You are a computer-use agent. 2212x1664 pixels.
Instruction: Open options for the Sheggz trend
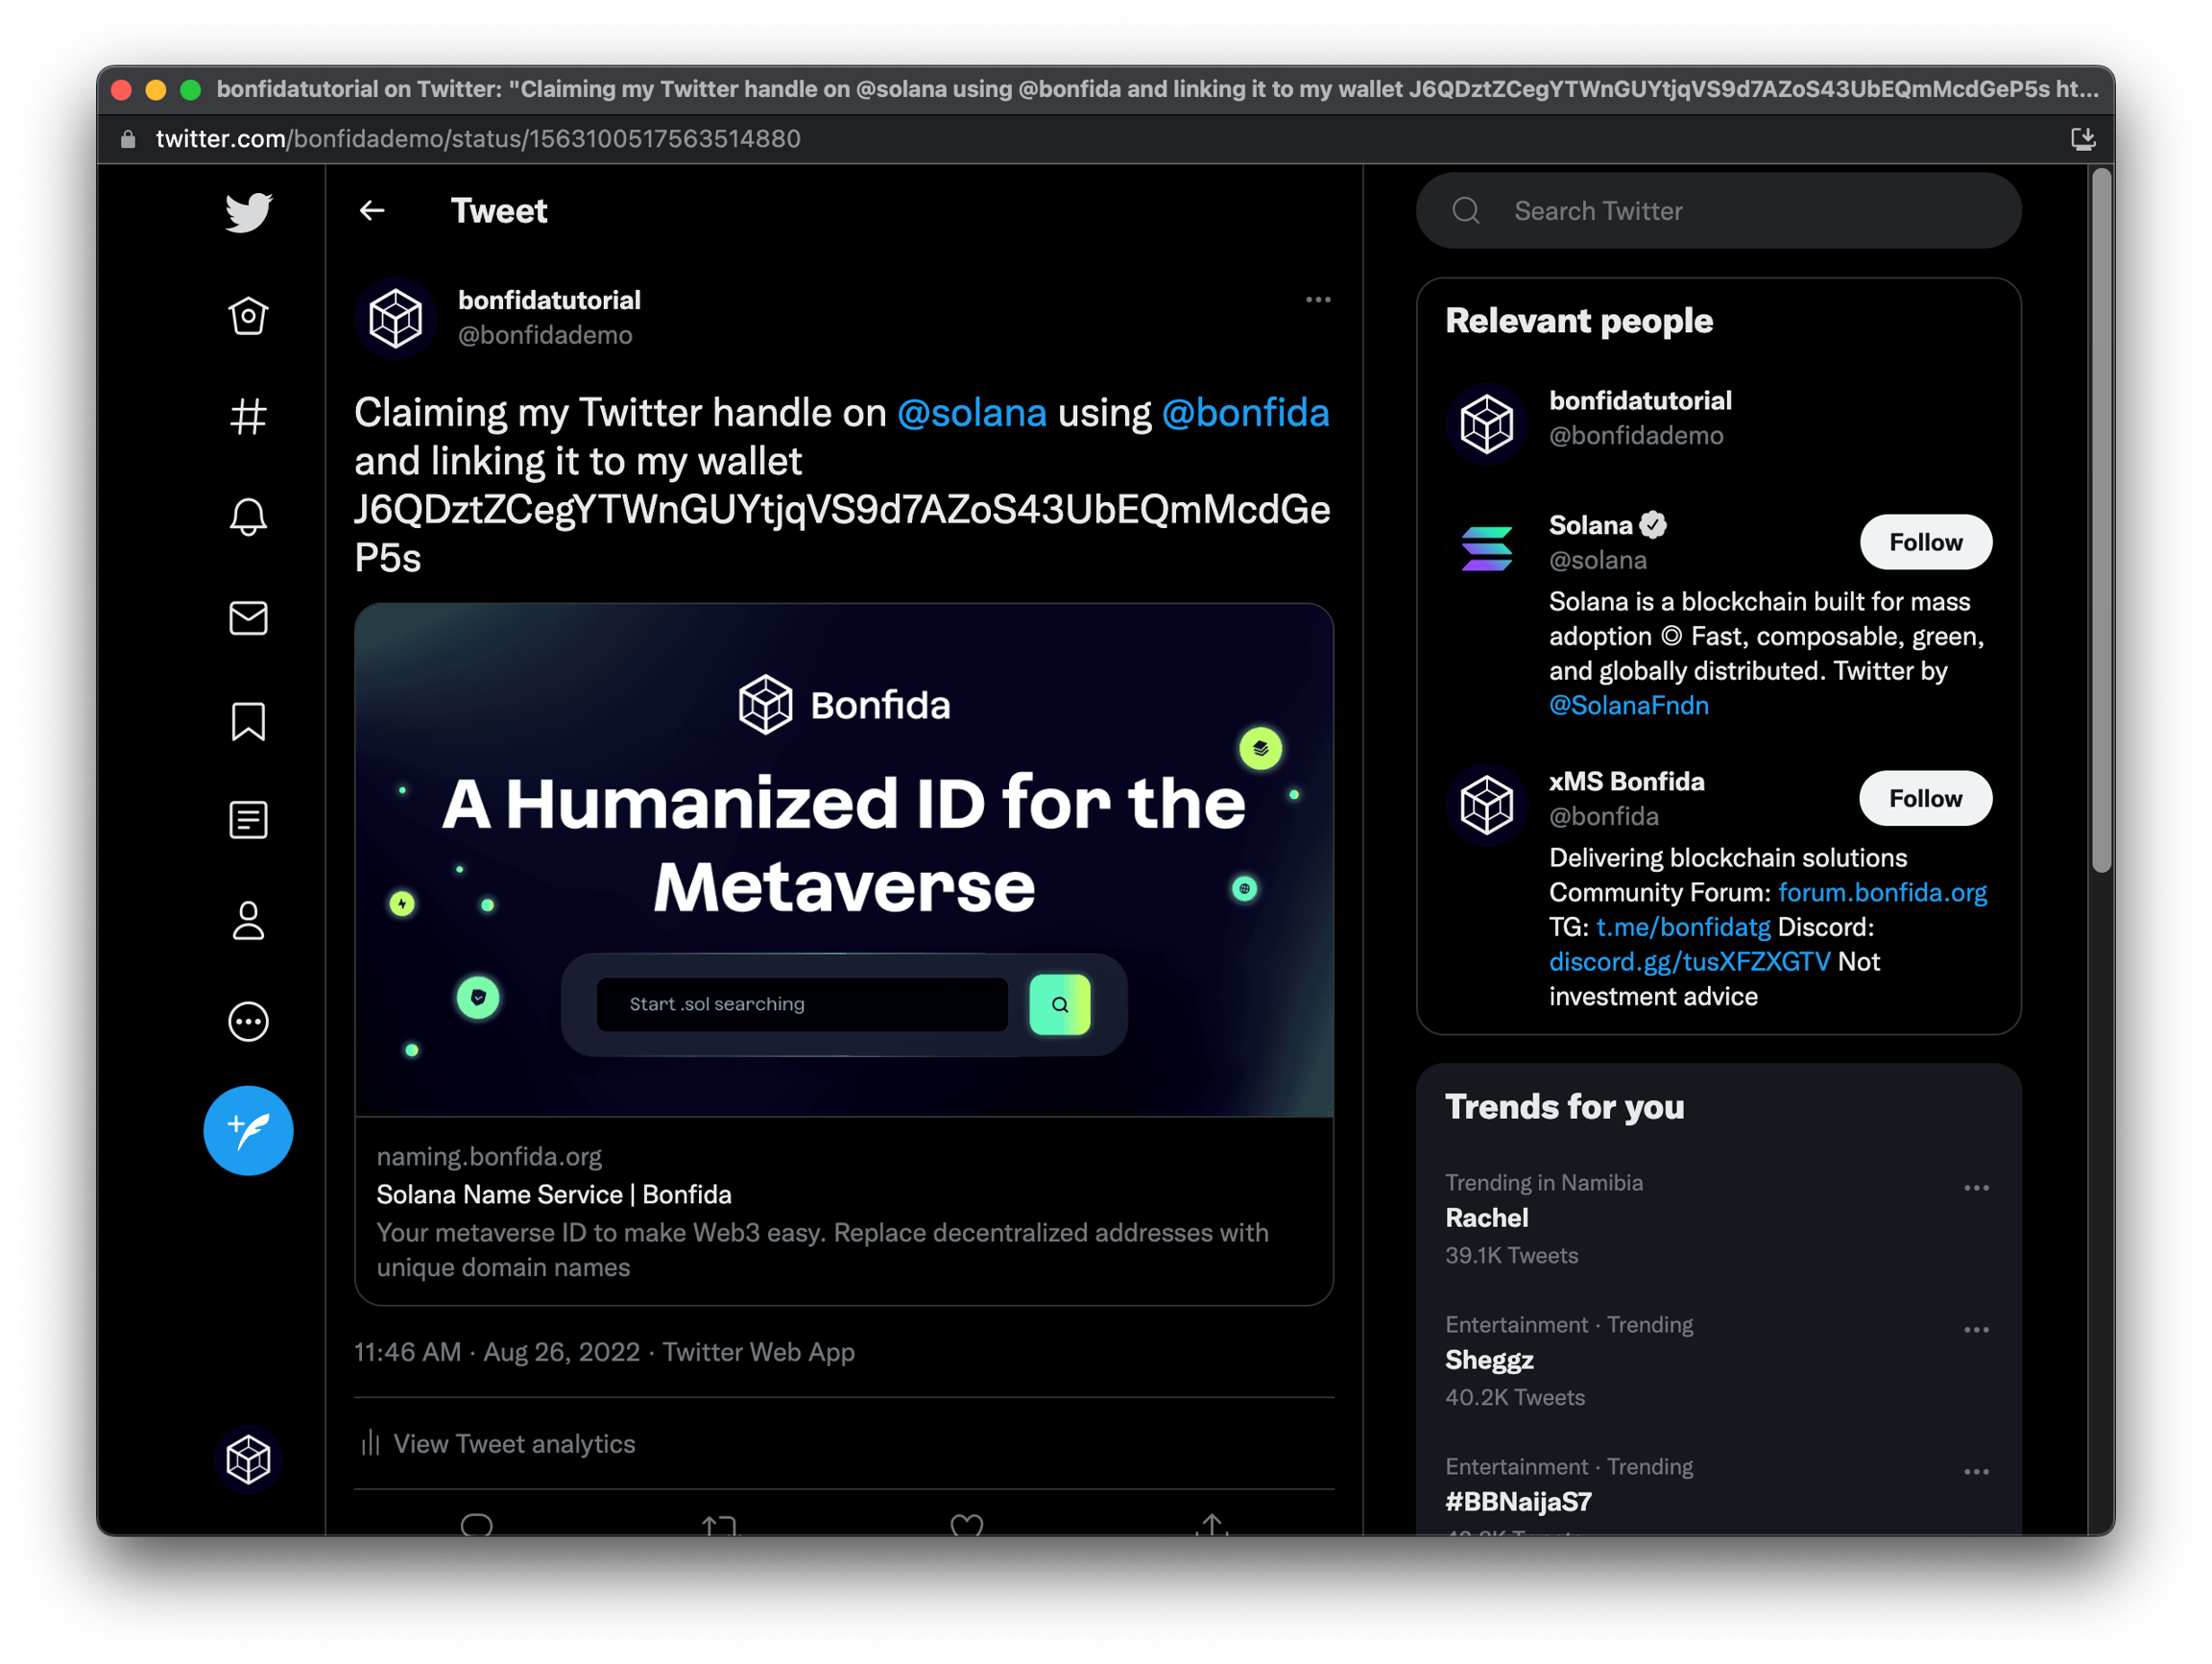pyautogui.click(x=1975, y=1330)
